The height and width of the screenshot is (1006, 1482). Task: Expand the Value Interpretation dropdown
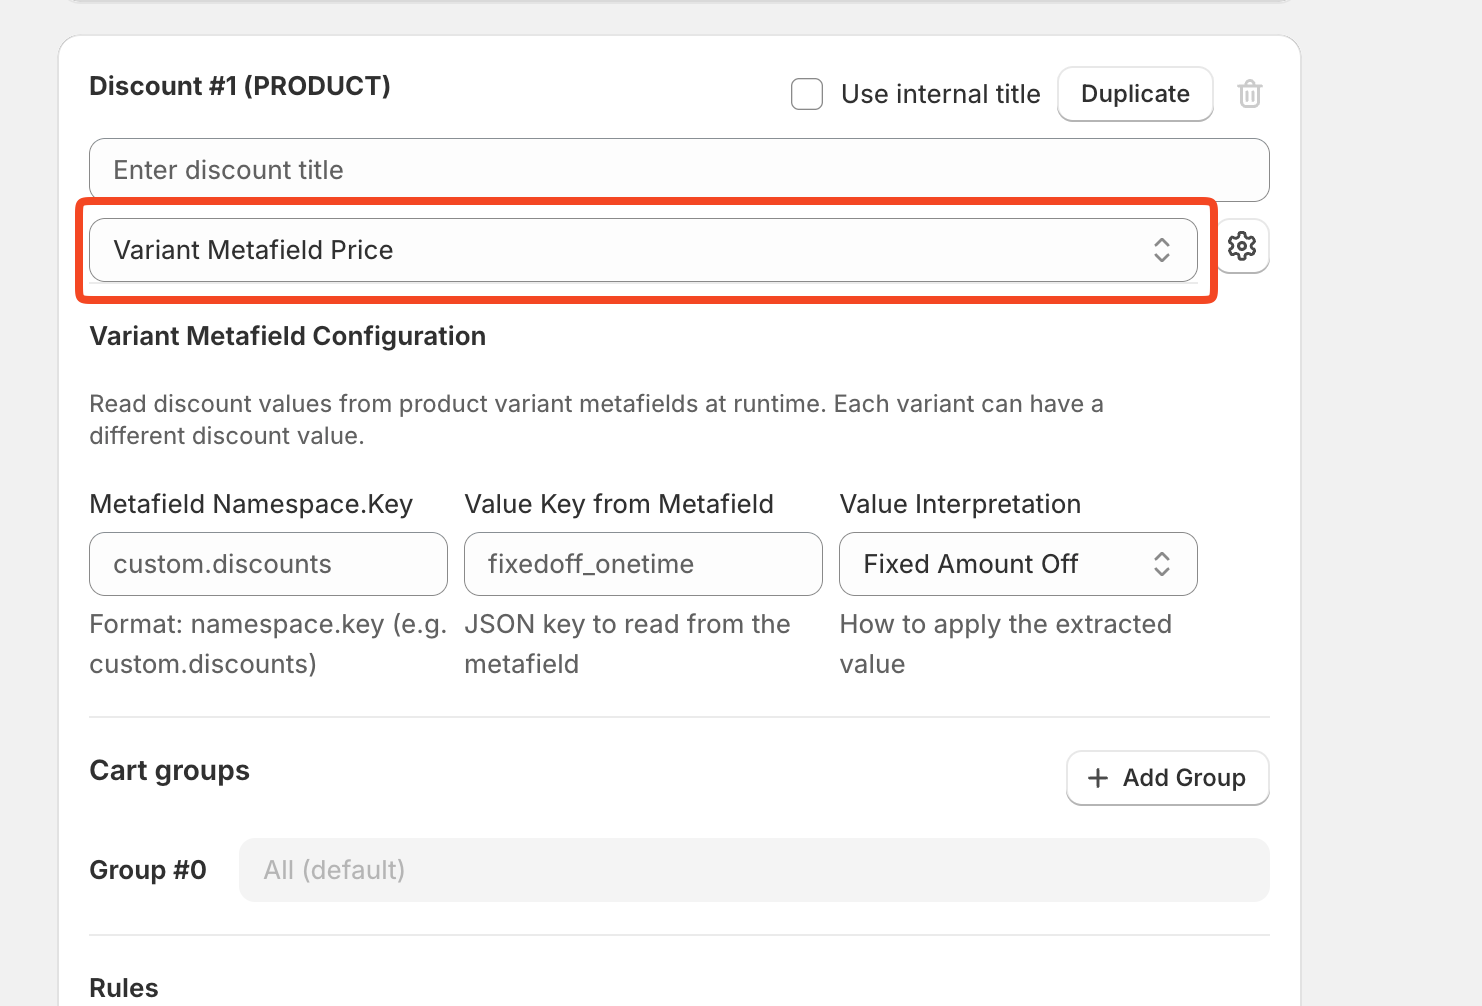[1018, 564]
